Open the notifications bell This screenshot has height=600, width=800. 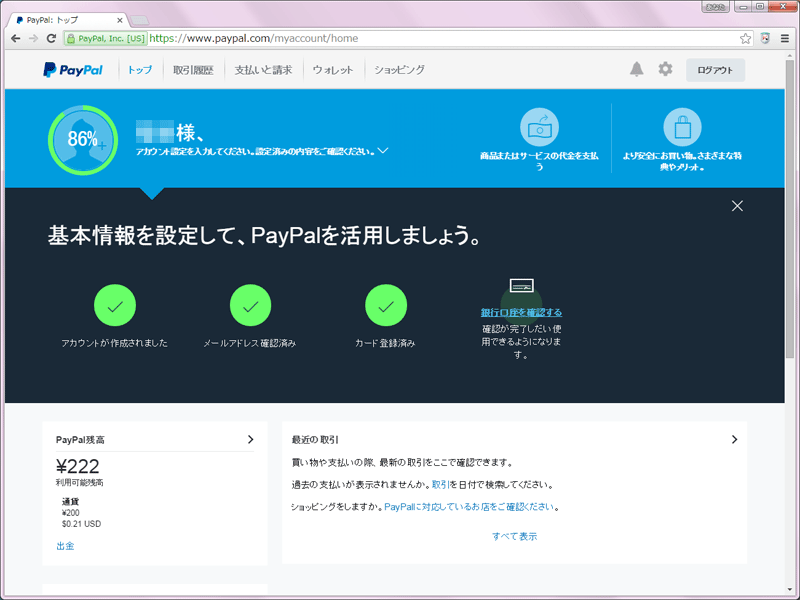[636, 69]
